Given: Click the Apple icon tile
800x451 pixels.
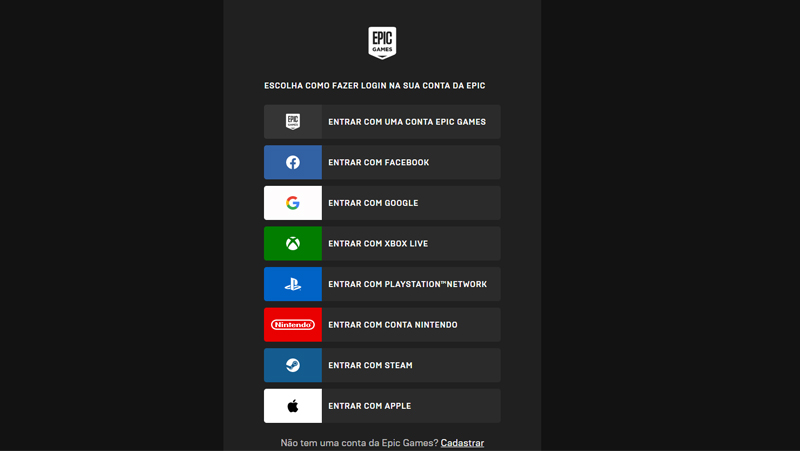Looking at the screenshot, I should 293,406.
